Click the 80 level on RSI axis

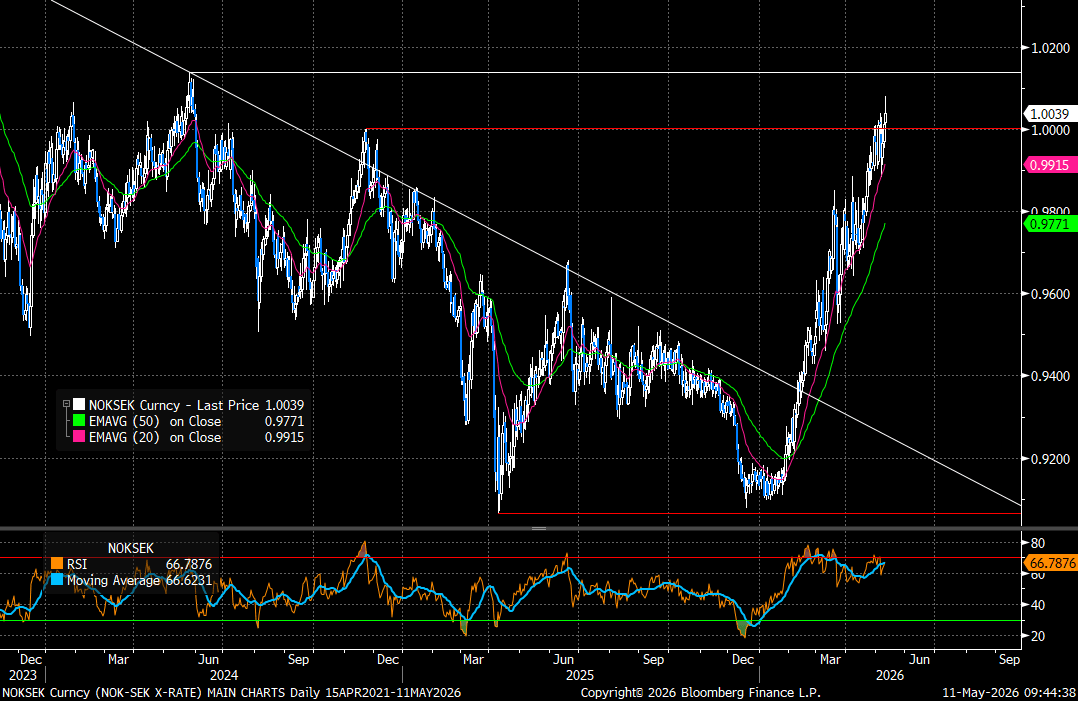(x=1038, y=543)
